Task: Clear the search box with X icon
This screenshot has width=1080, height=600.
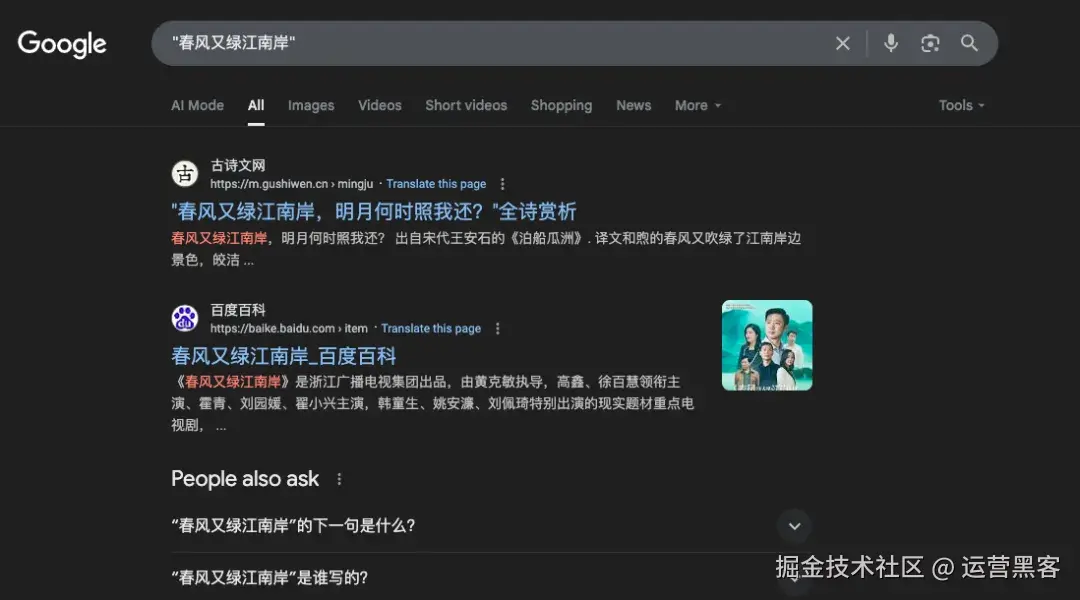Action: point(842,43)
